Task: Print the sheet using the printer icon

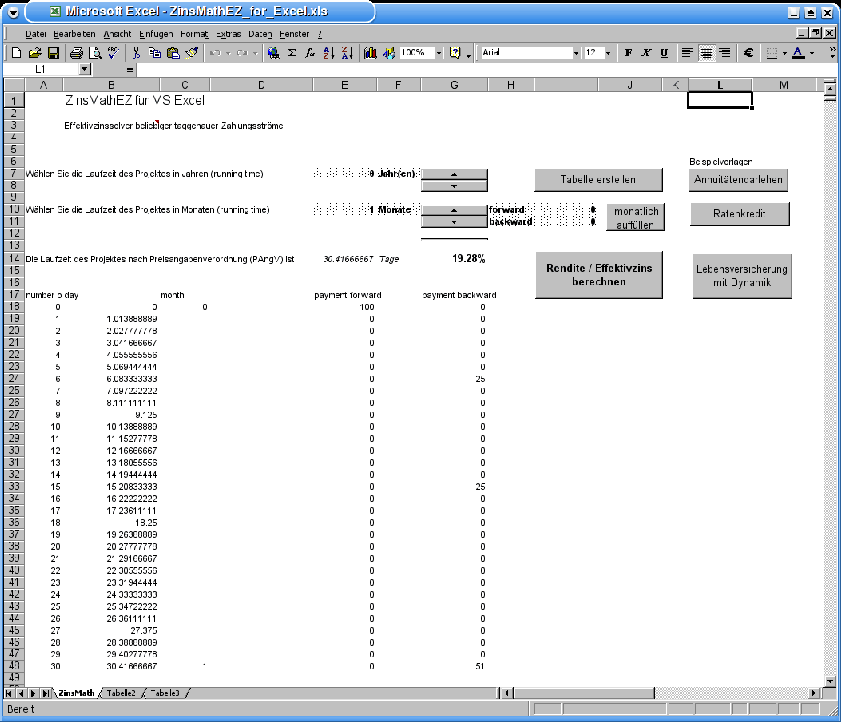Action: 77,53
